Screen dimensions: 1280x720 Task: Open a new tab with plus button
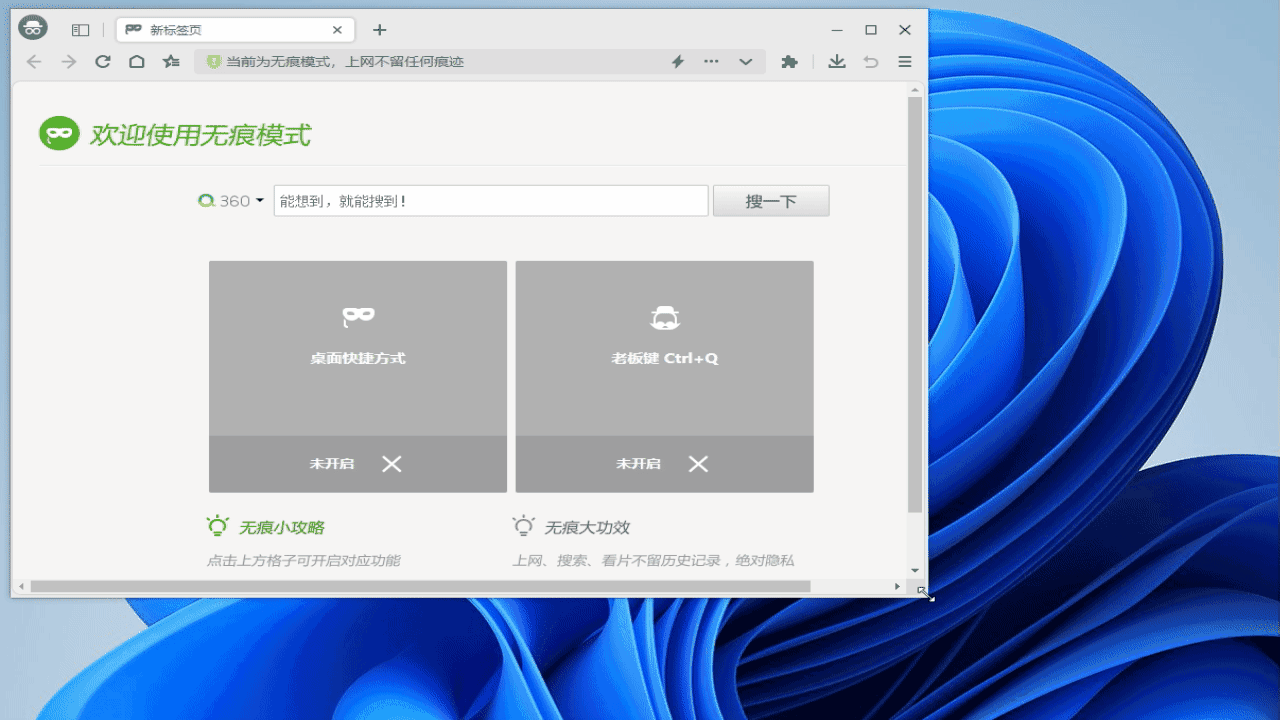click(379, 30)
